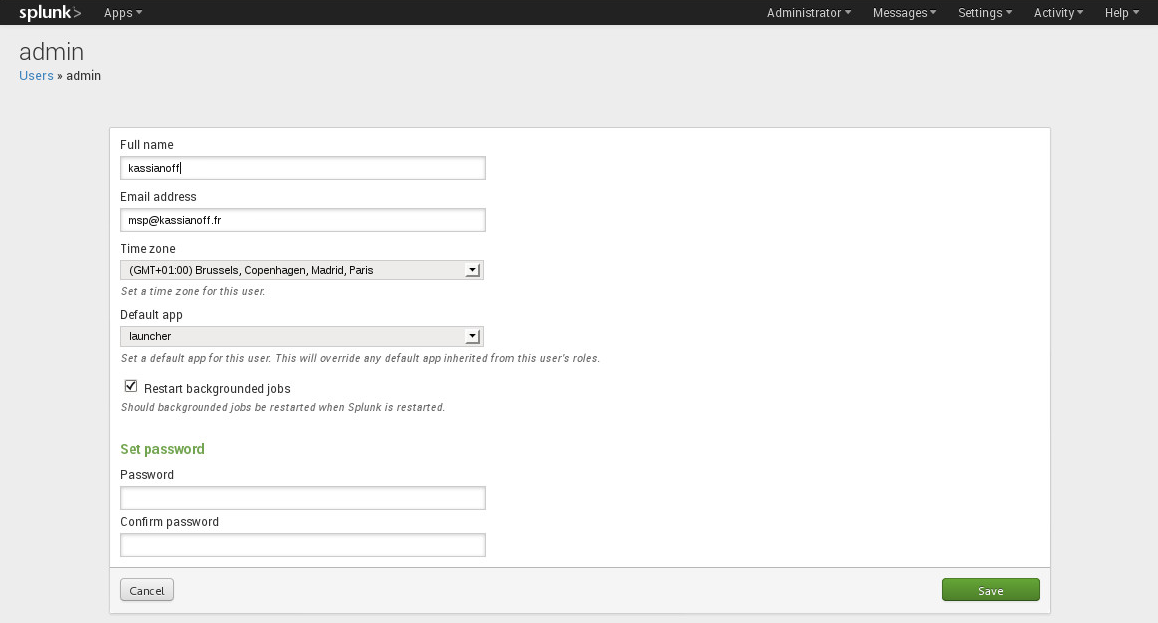This screenshot has width=1158, height=623.
Task: Click the 'Default app' label
Action: click(x=151, y=314)
